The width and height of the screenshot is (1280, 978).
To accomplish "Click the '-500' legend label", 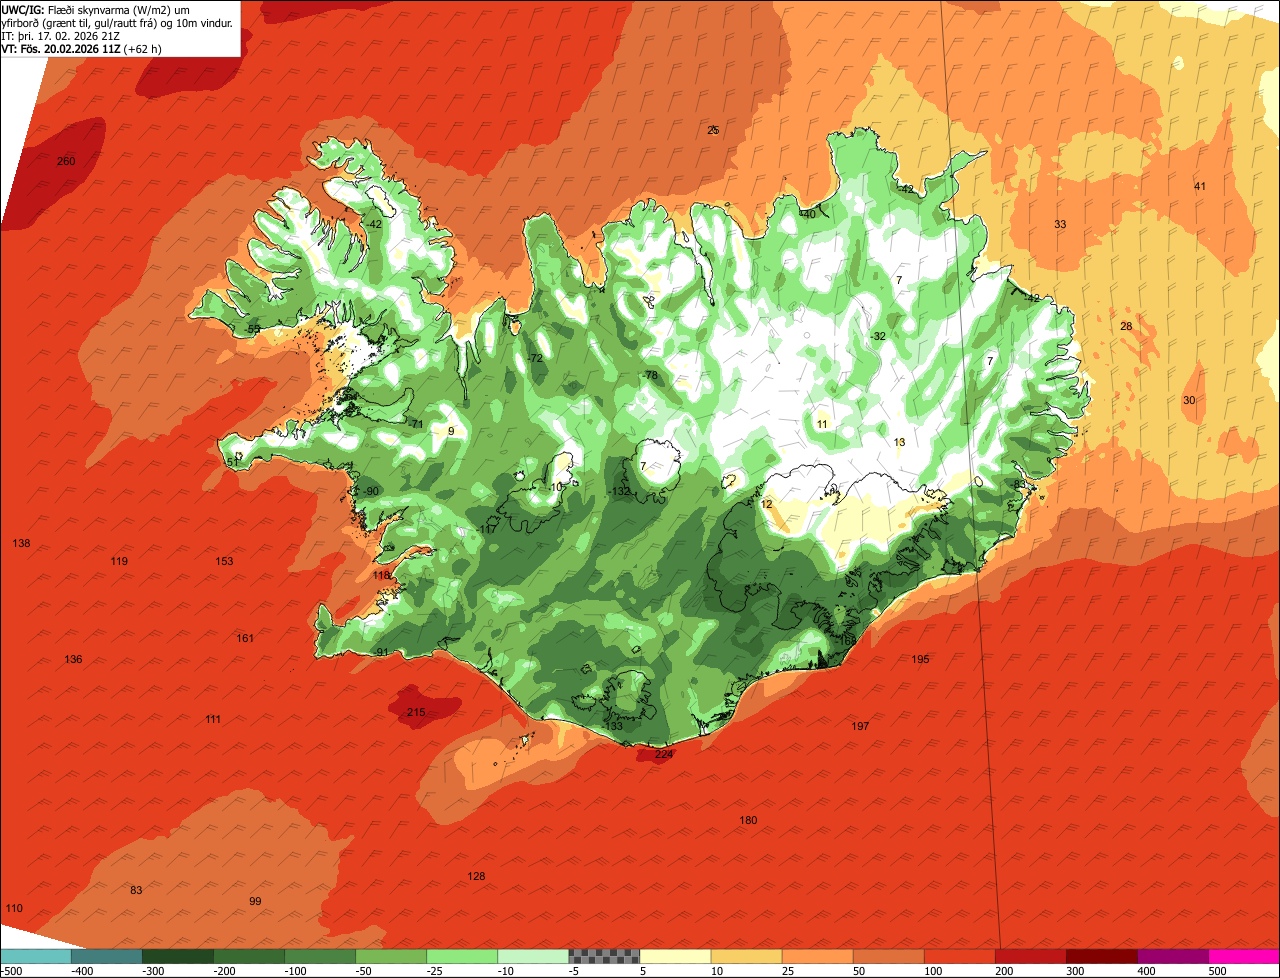I will coord(11,970).
